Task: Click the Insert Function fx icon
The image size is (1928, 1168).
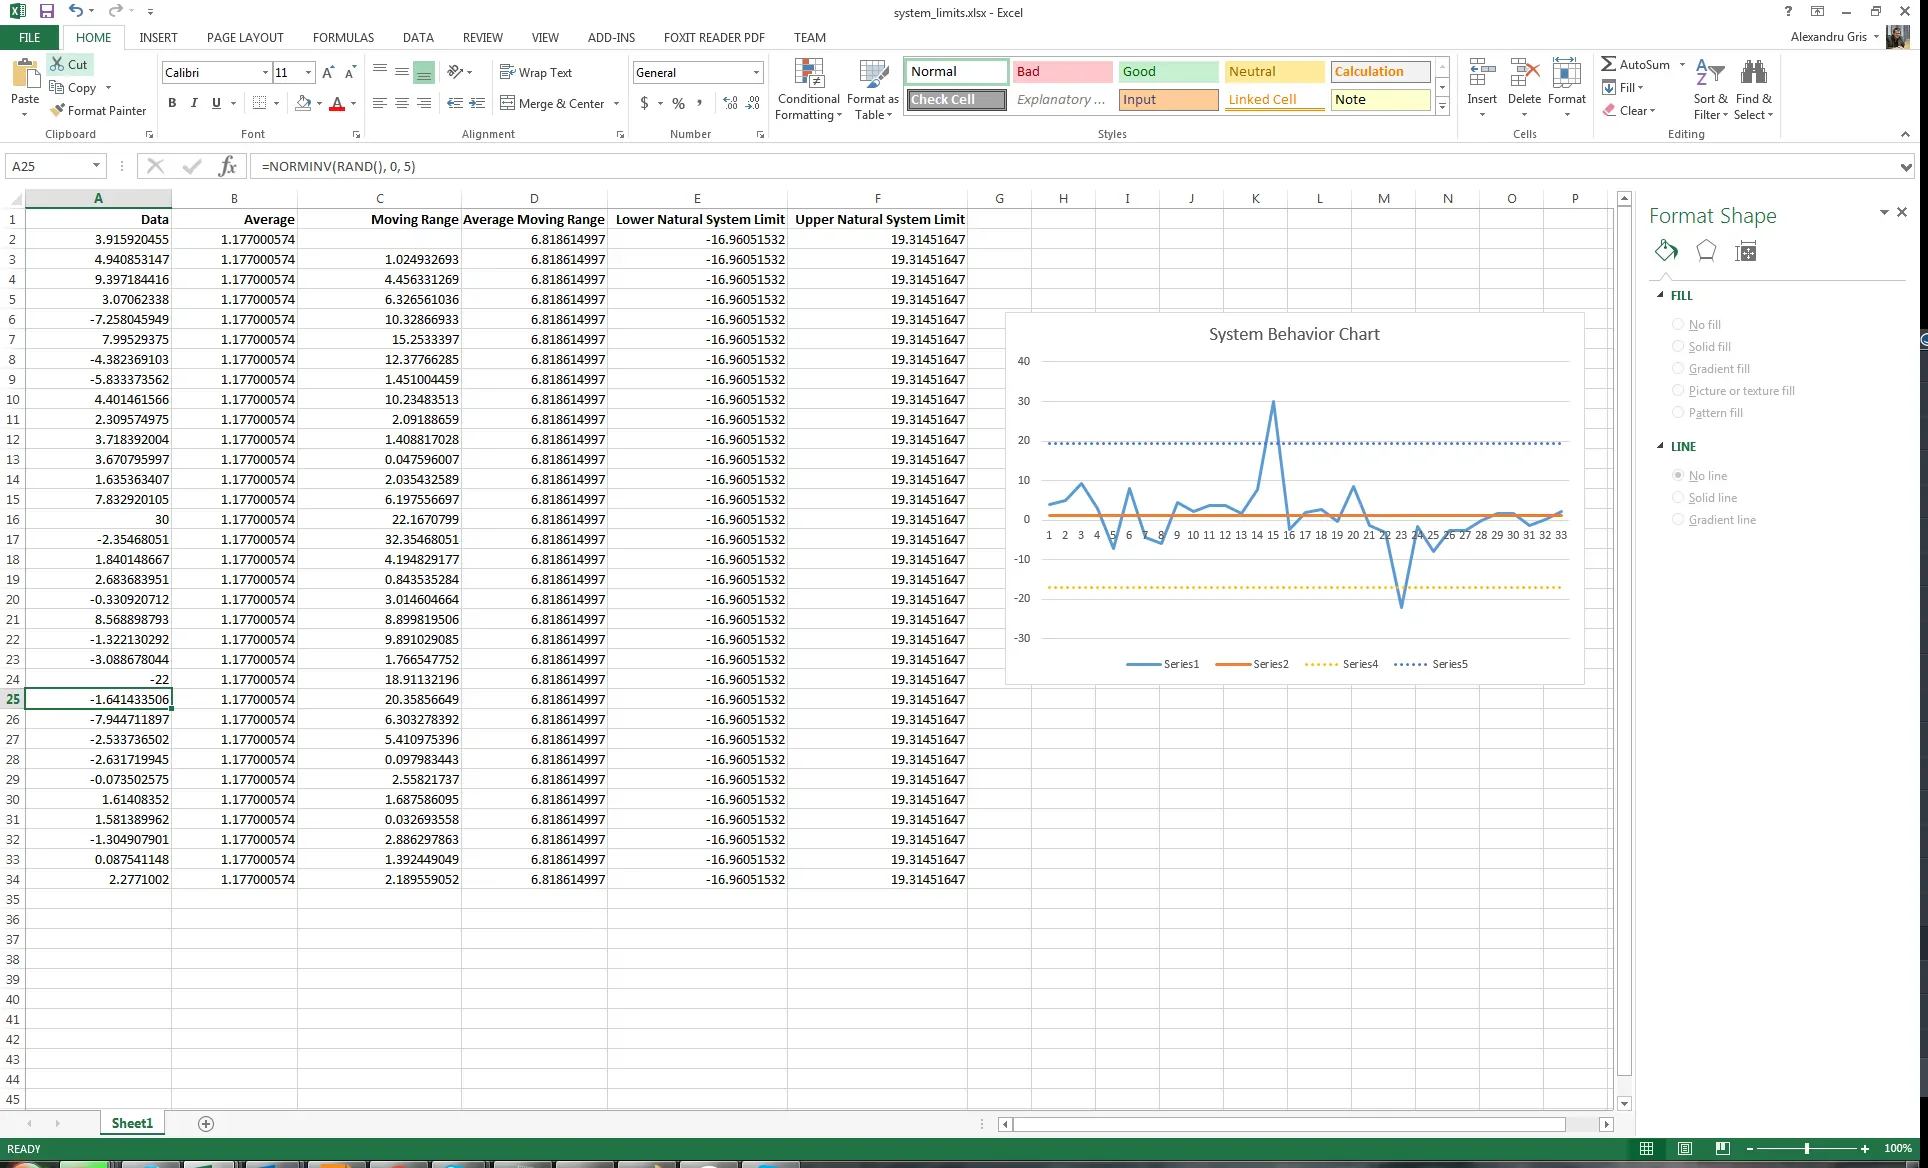Action: pyautogui.click(x=228, y=166)
